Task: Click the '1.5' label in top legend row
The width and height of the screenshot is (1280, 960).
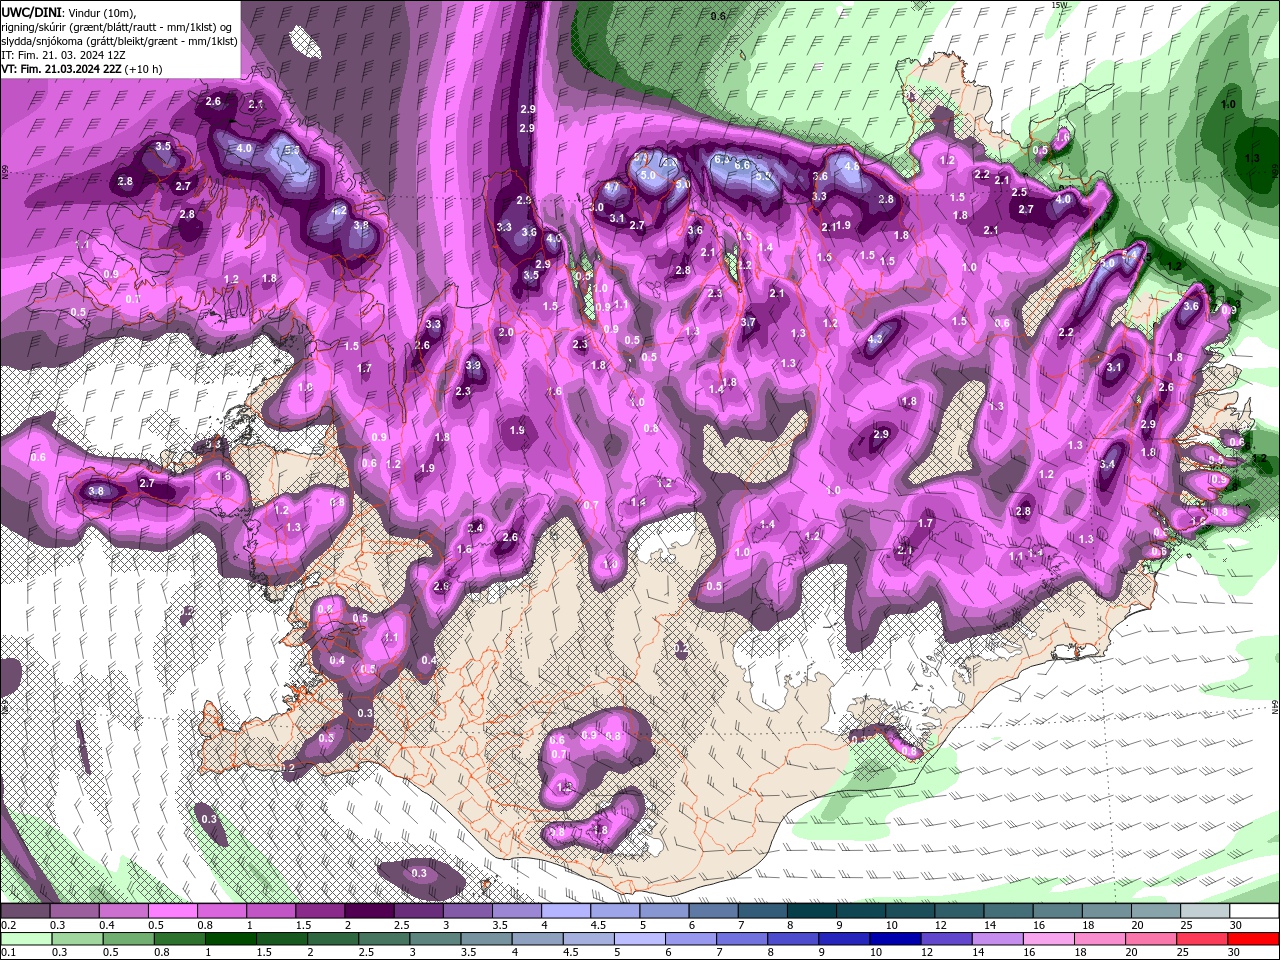Action: 304,925
